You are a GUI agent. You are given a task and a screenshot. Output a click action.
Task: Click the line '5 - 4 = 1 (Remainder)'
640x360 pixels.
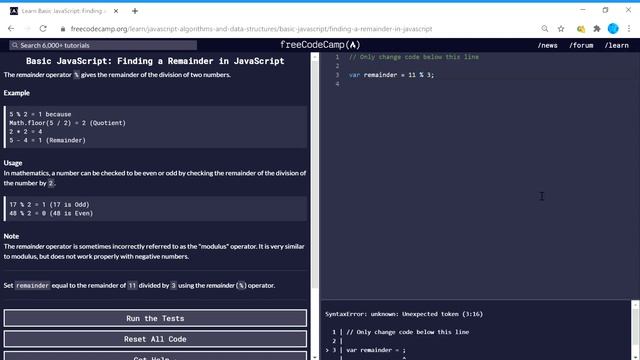[x=48, y=140]
